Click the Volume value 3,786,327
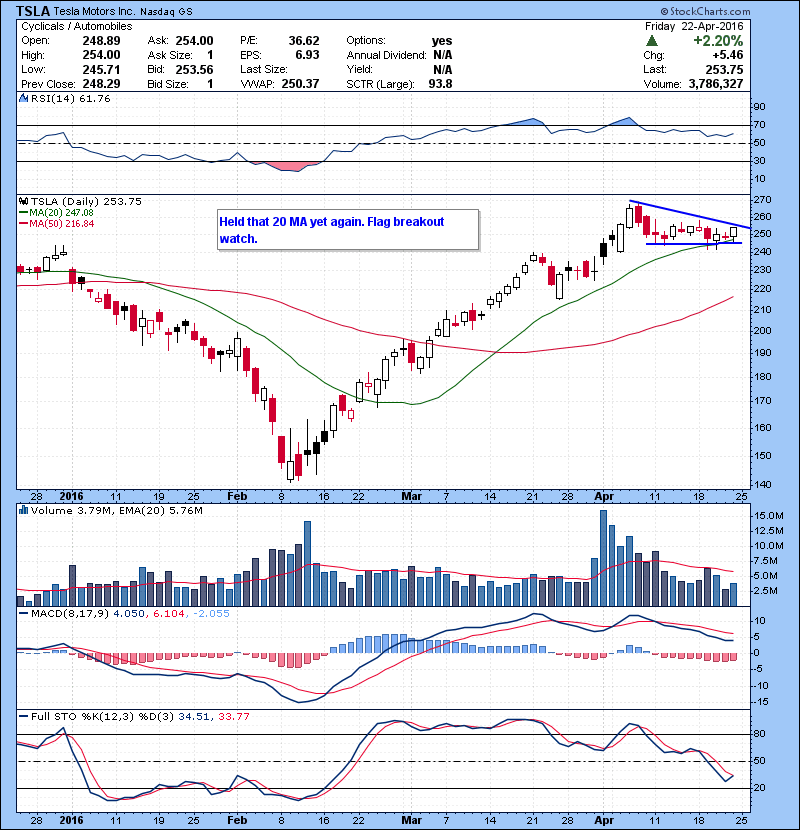The height and width of the screenshot is (830, 800). [716, 84]
